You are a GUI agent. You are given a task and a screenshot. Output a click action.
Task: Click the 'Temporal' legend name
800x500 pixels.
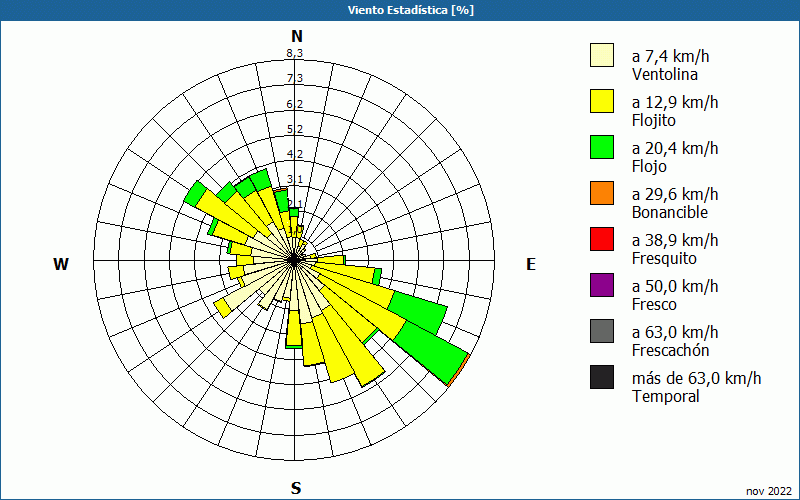[666, 396]
